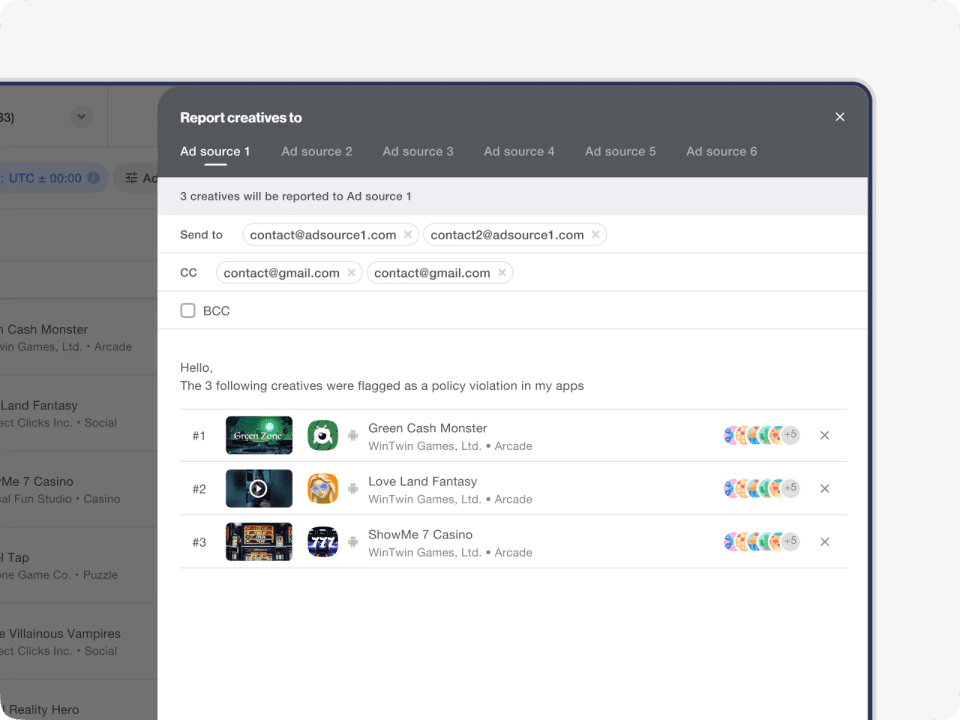Click ShowMe 7 Casino 777 app icon
Viewport: 960px width, 720px height.
pyautogui.click(x=323, y=542)
